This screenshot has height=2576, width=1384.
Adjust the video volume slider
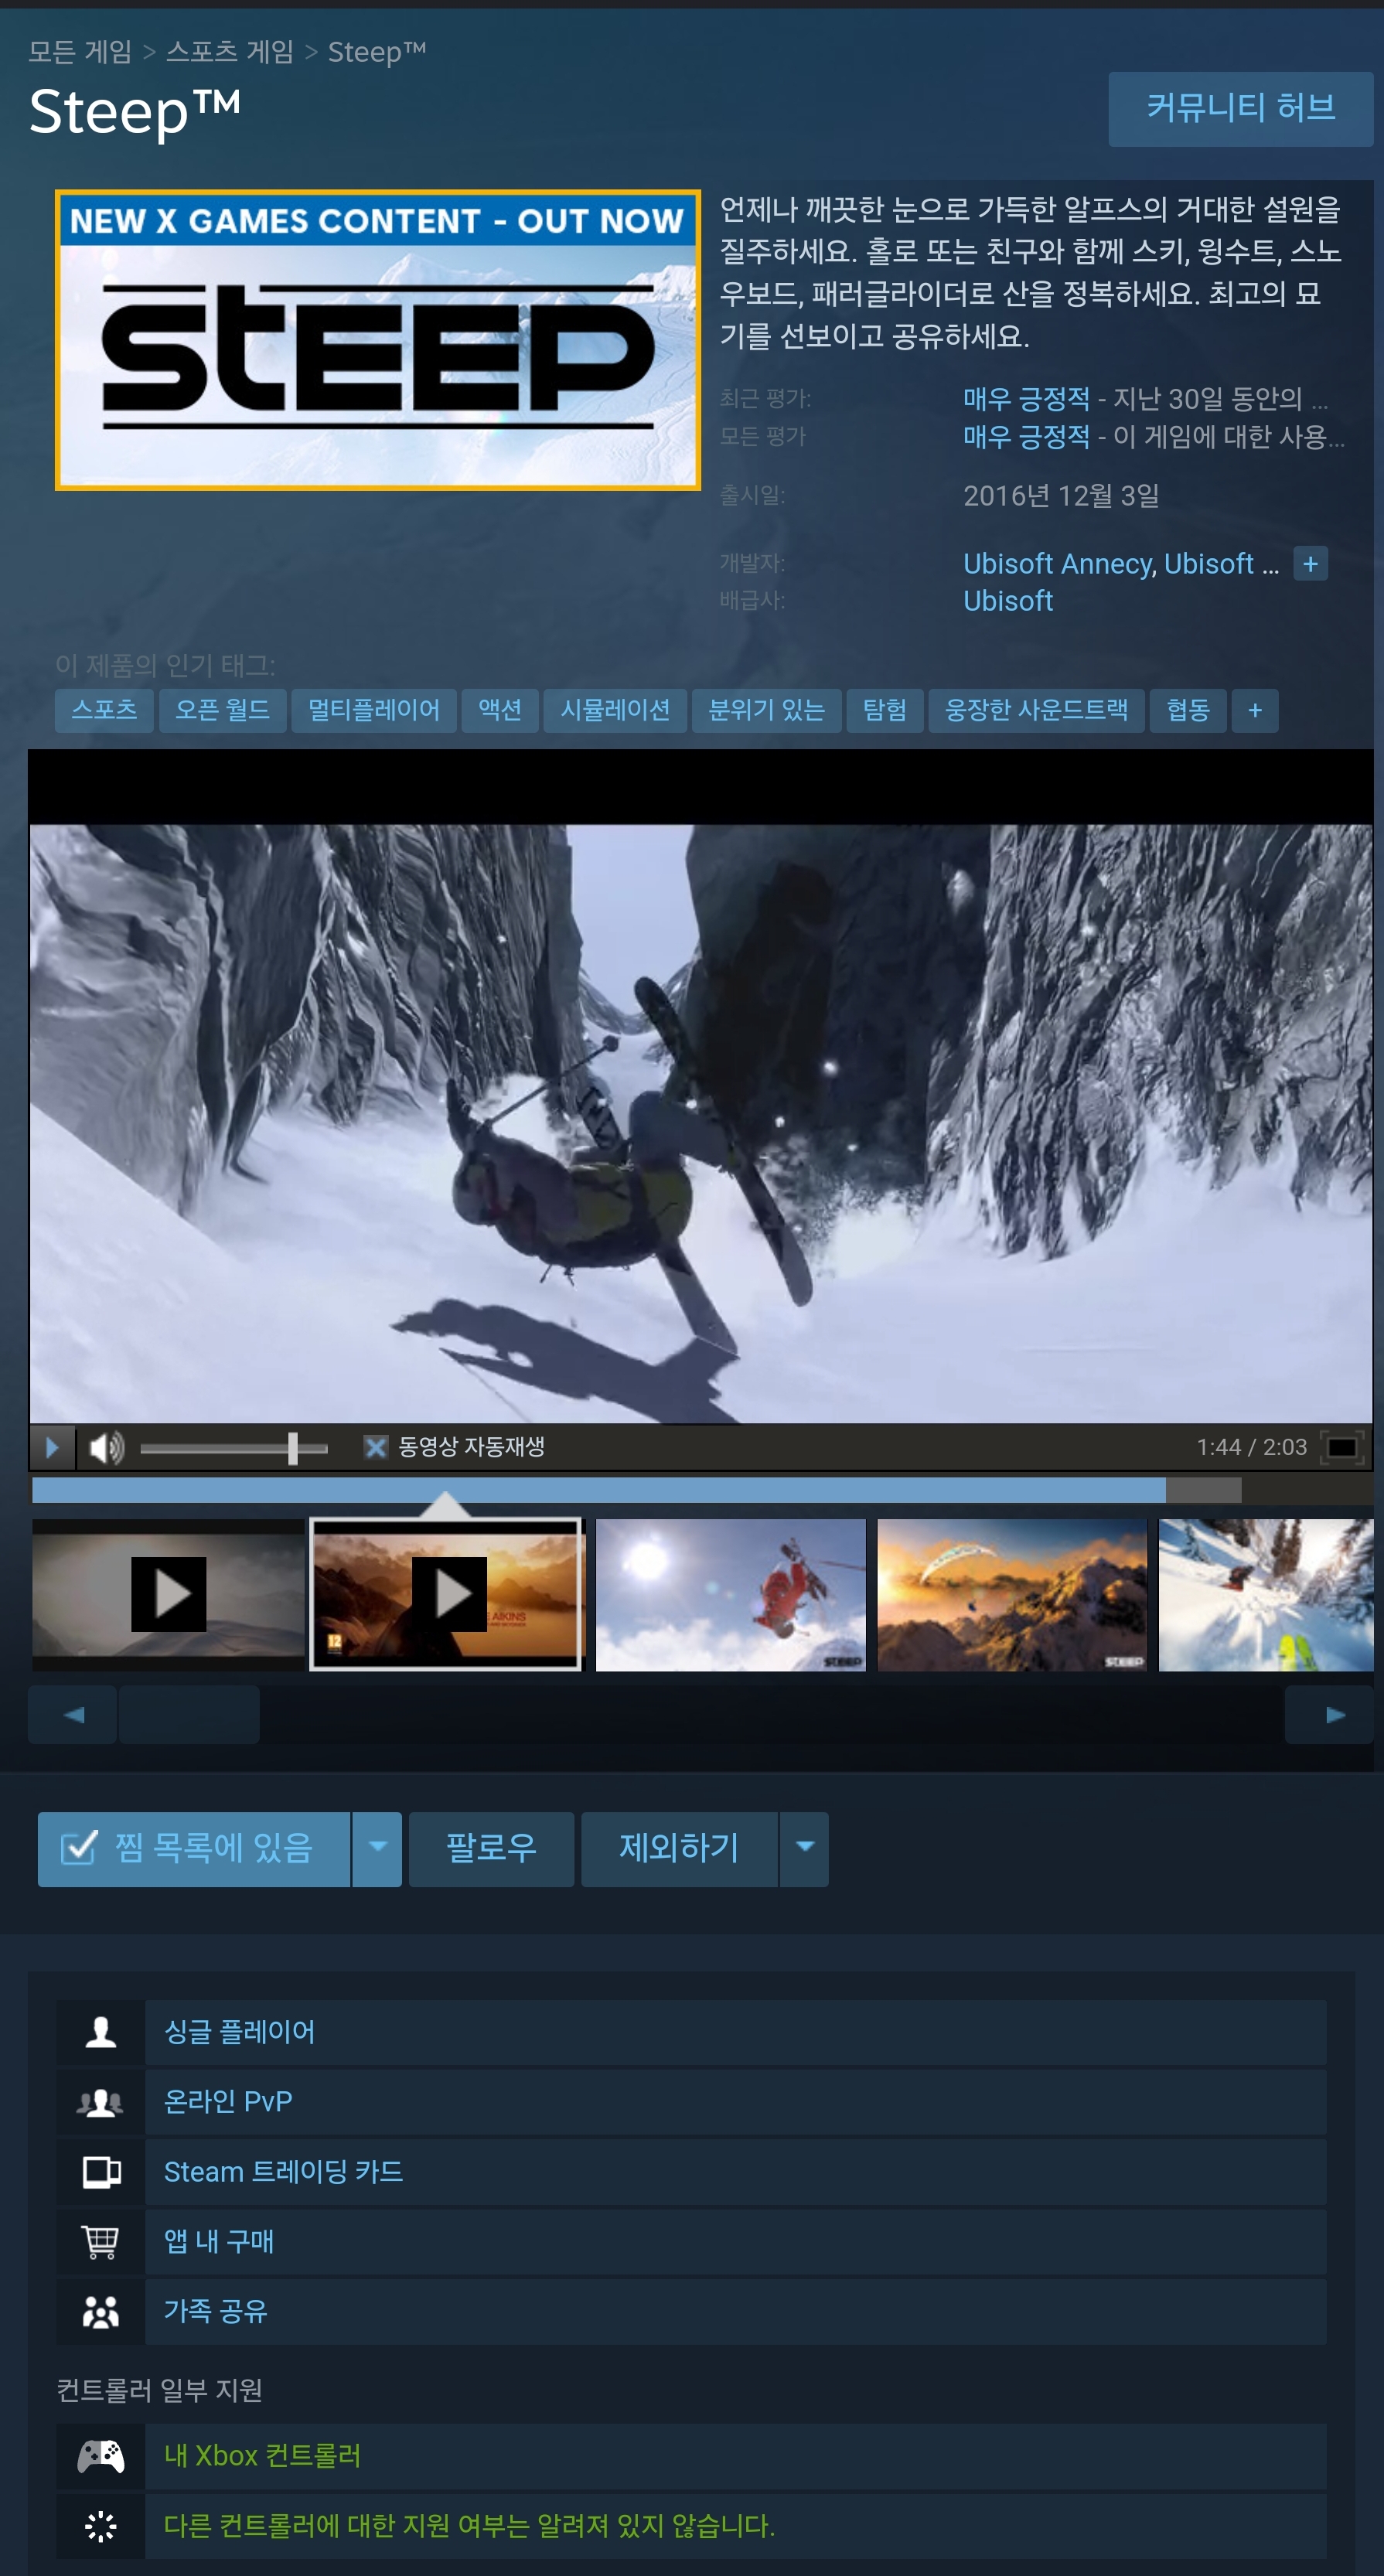234,1447
